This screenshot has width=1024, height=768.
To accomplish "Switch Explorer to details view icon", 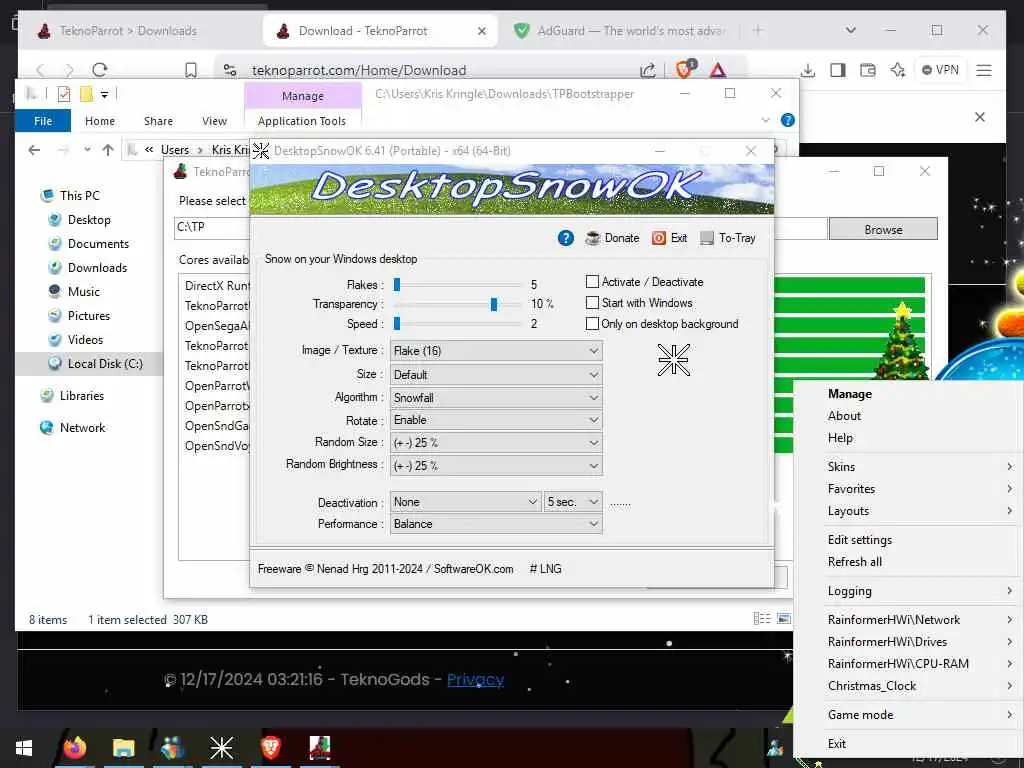I will [x=761, y=618].
